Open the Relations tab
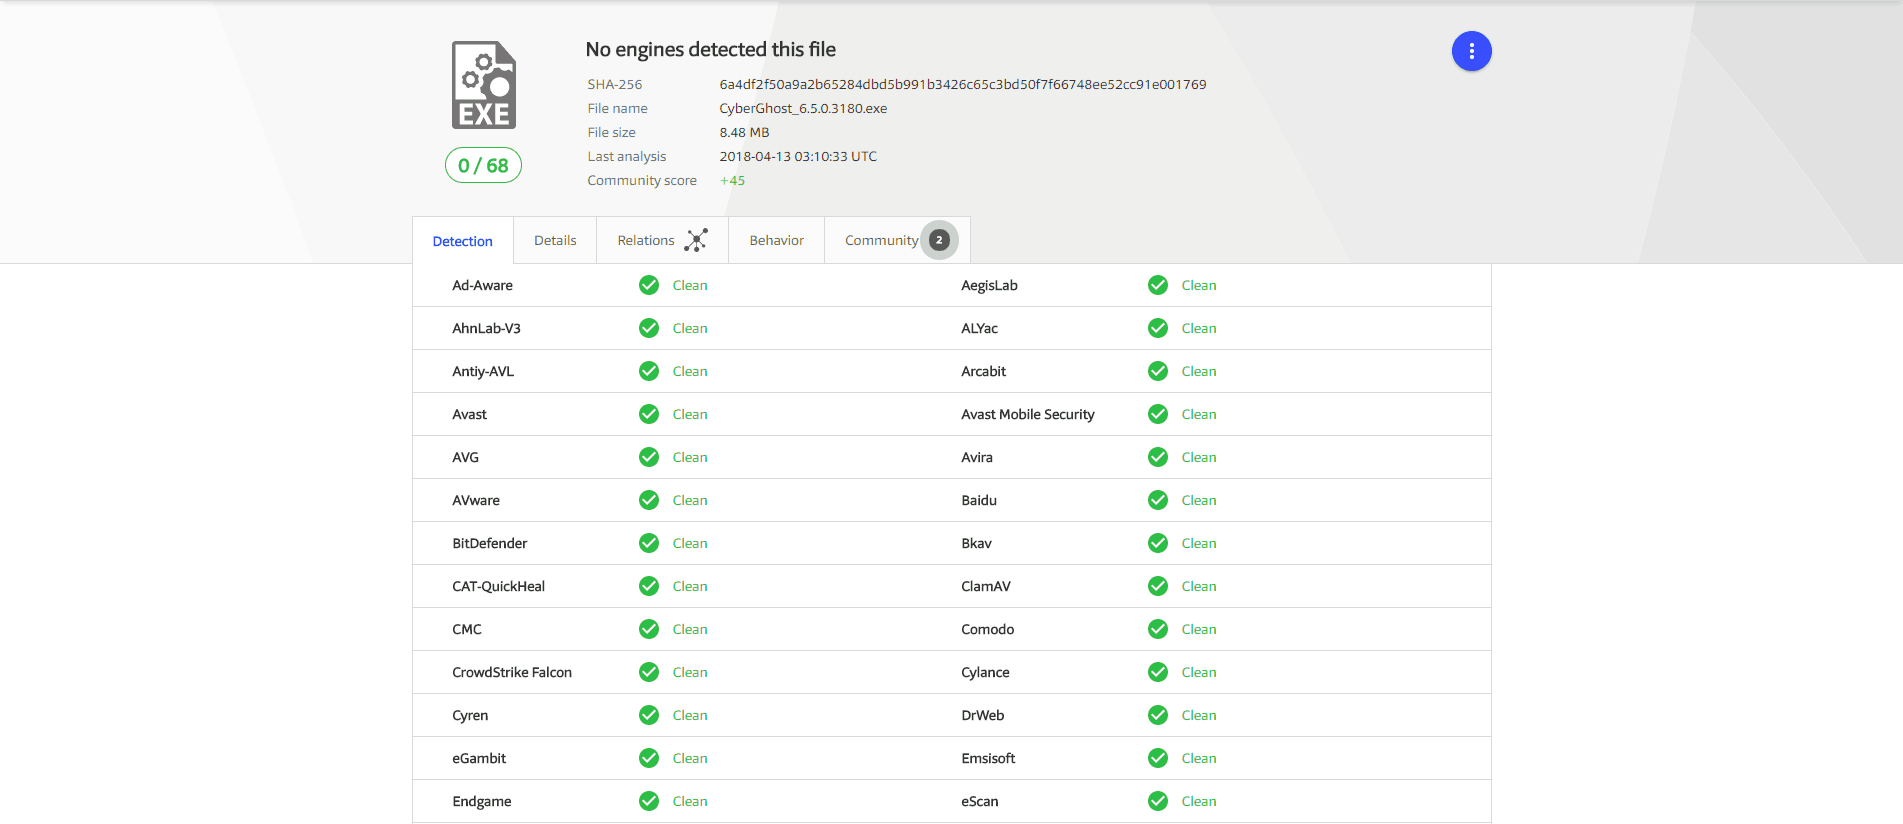 (662, 240)
